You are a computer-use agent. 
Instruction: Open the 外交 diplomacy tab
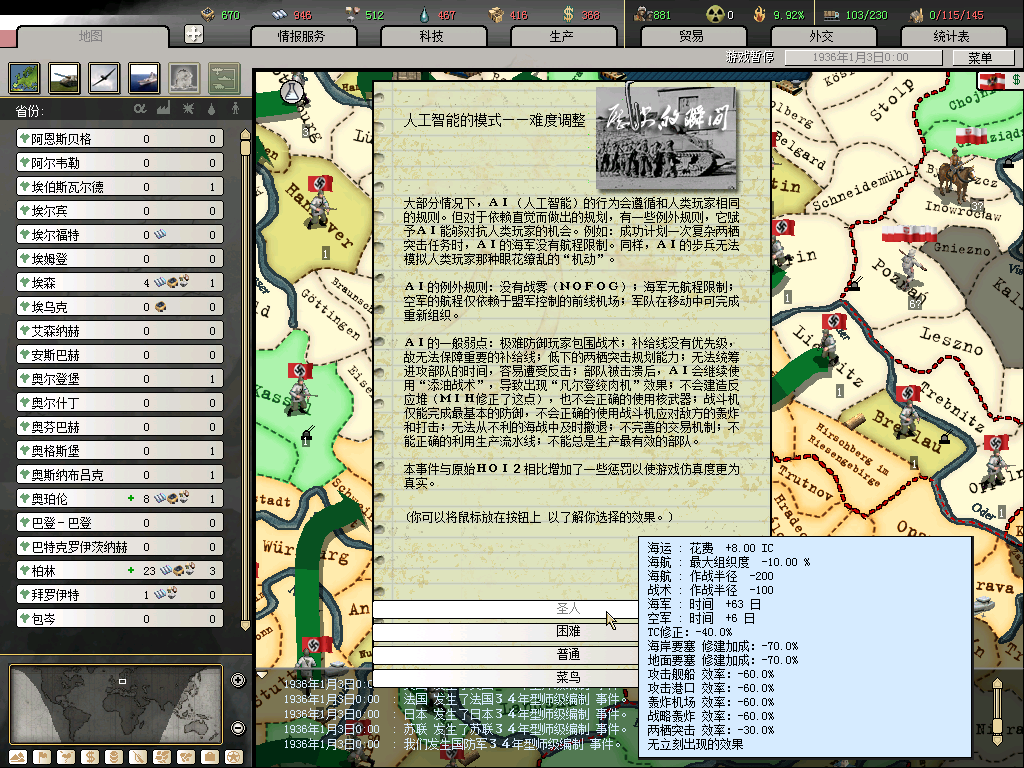tap(821, 36)
